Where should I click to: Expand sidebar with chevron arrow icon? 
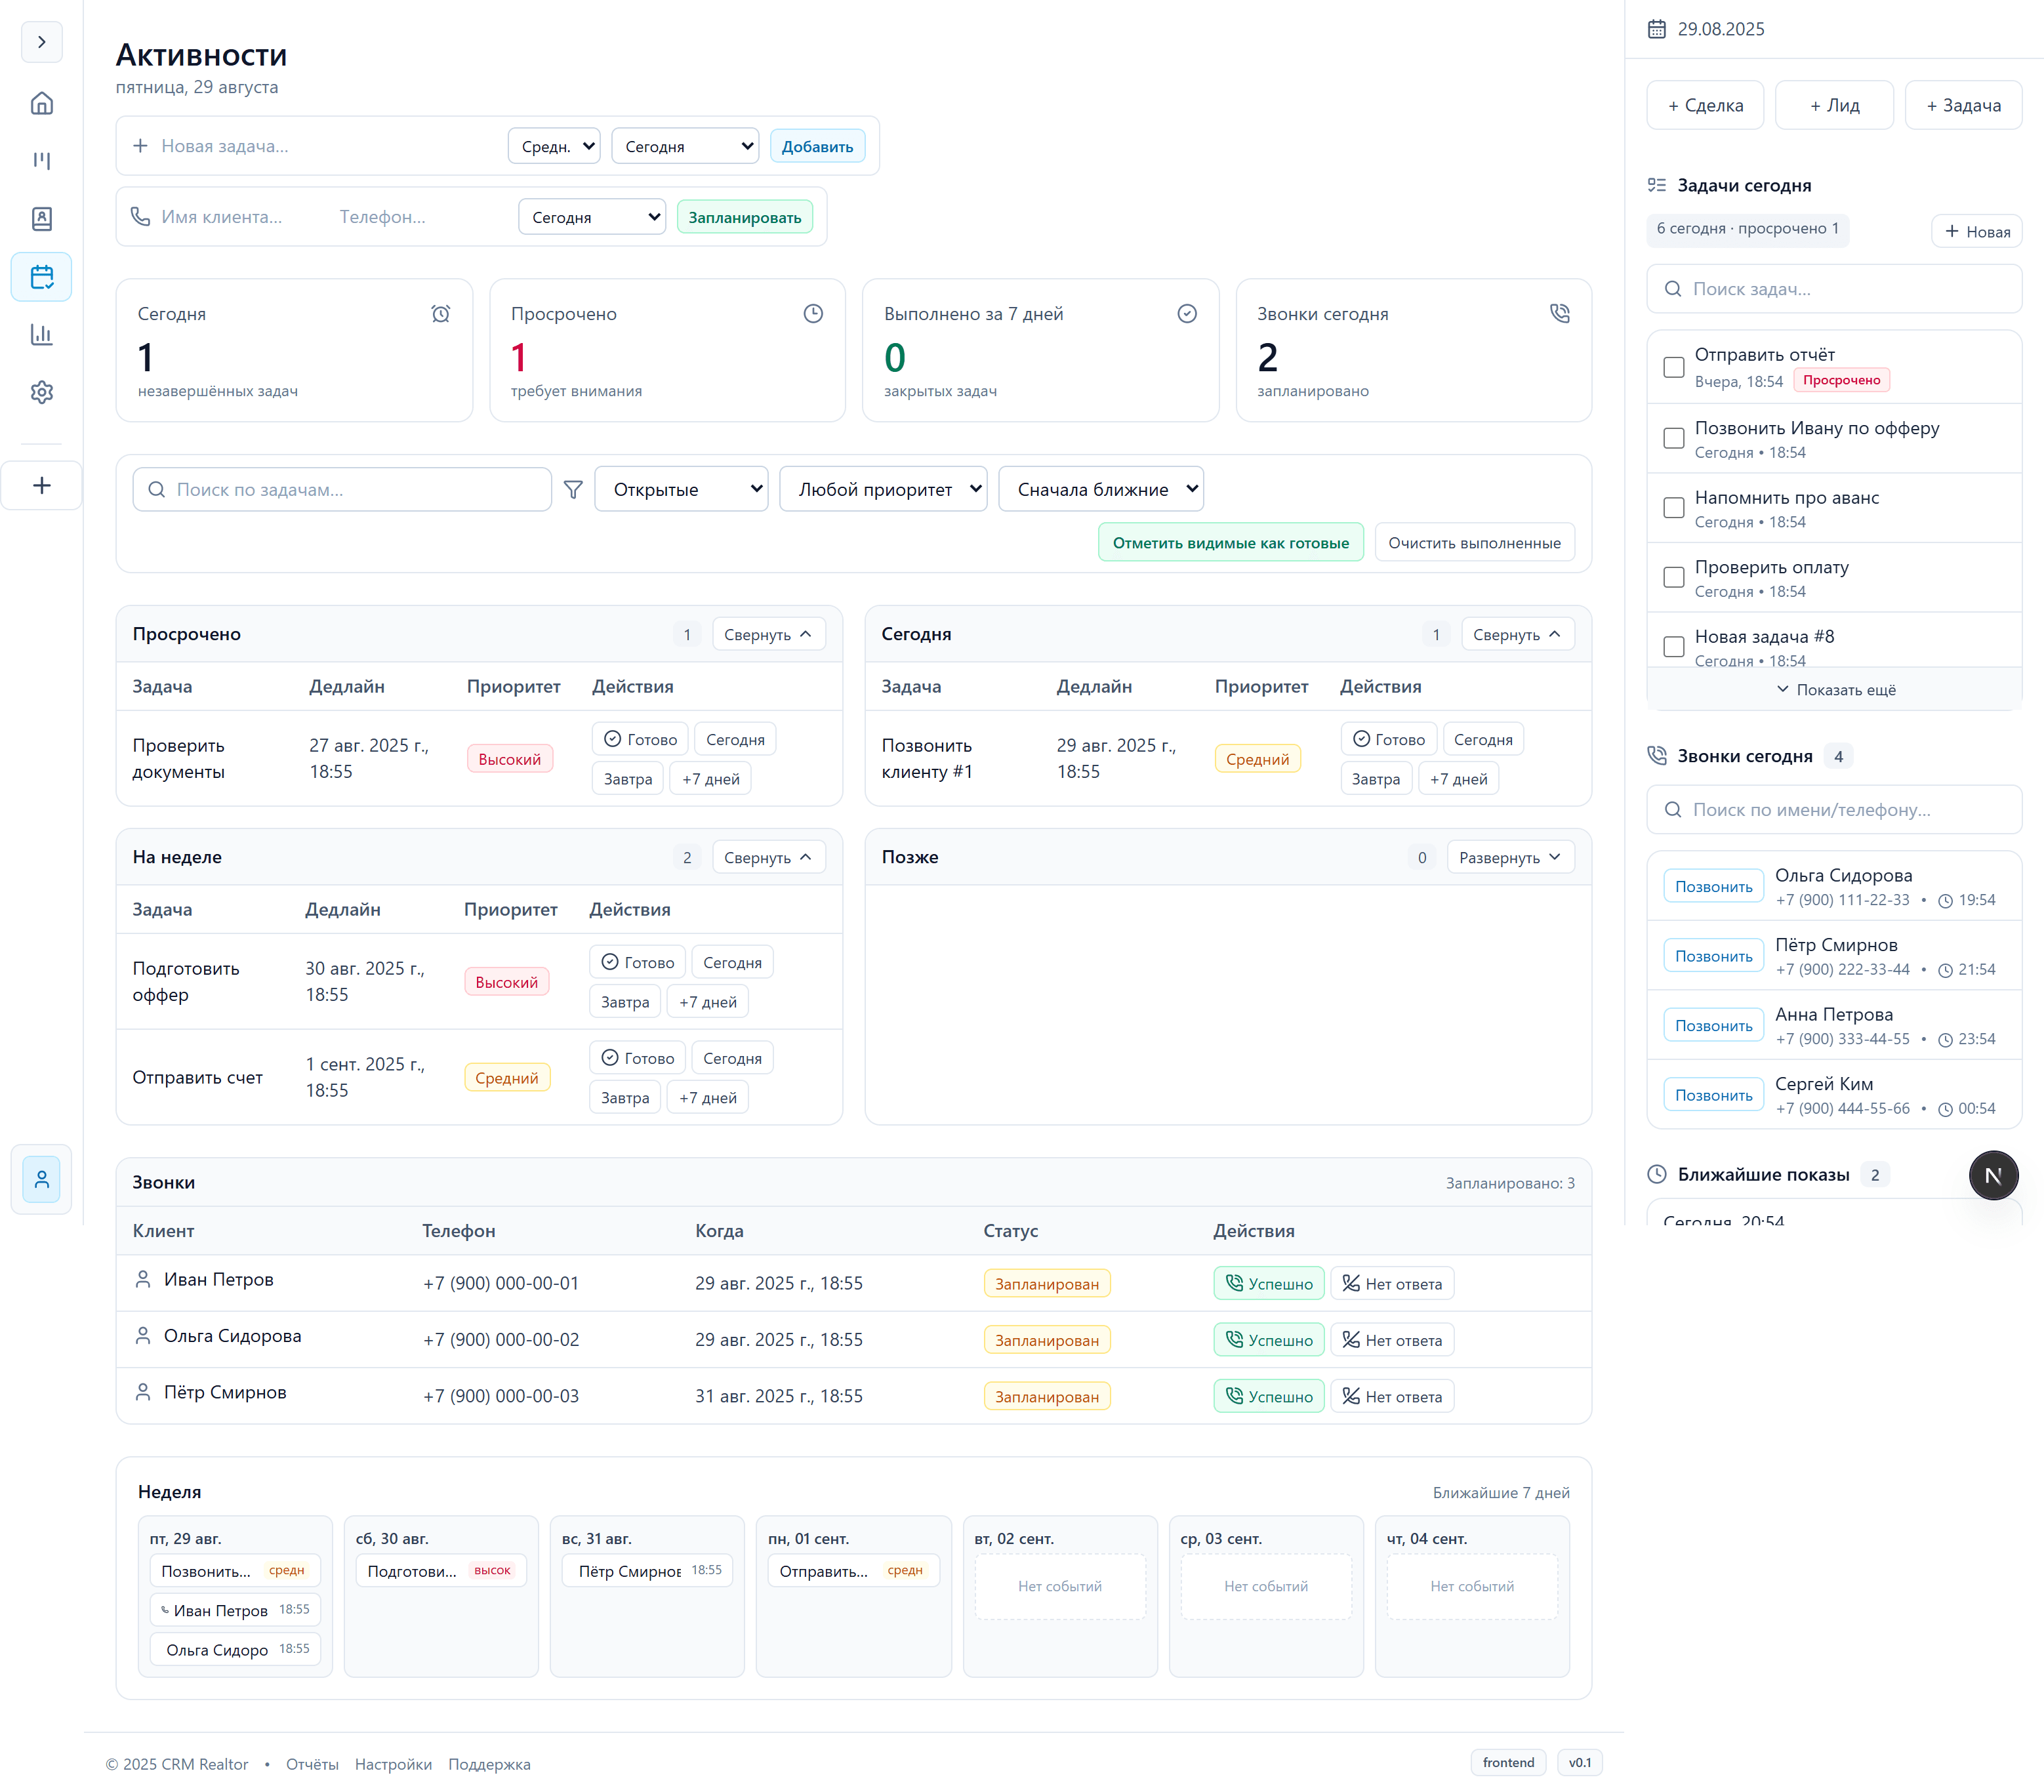(x=41, y=42)
